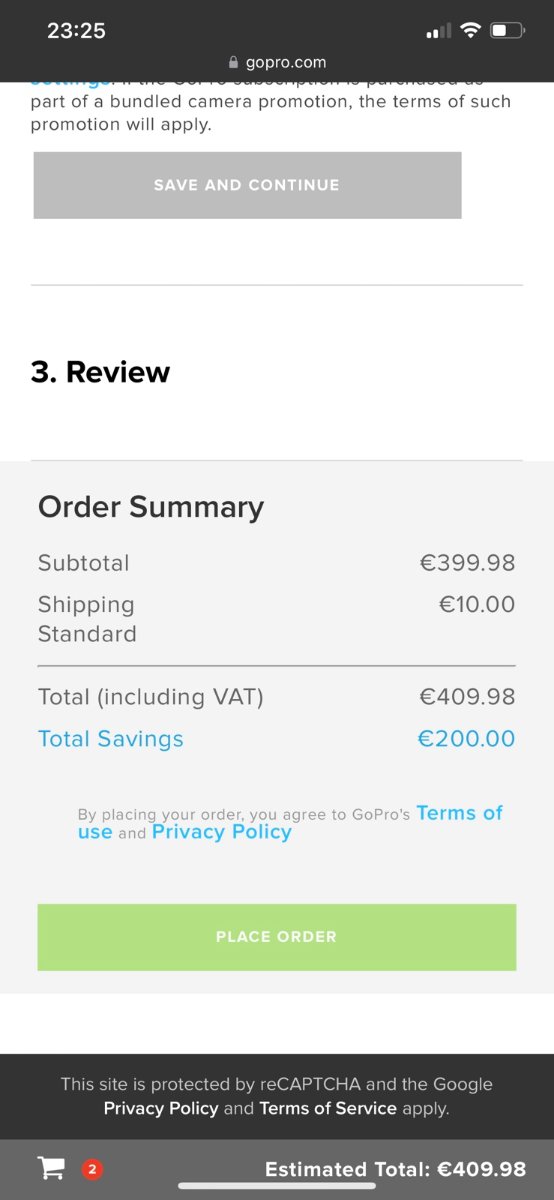
Task: Tap the battery indicator icon
Action: 508,30
